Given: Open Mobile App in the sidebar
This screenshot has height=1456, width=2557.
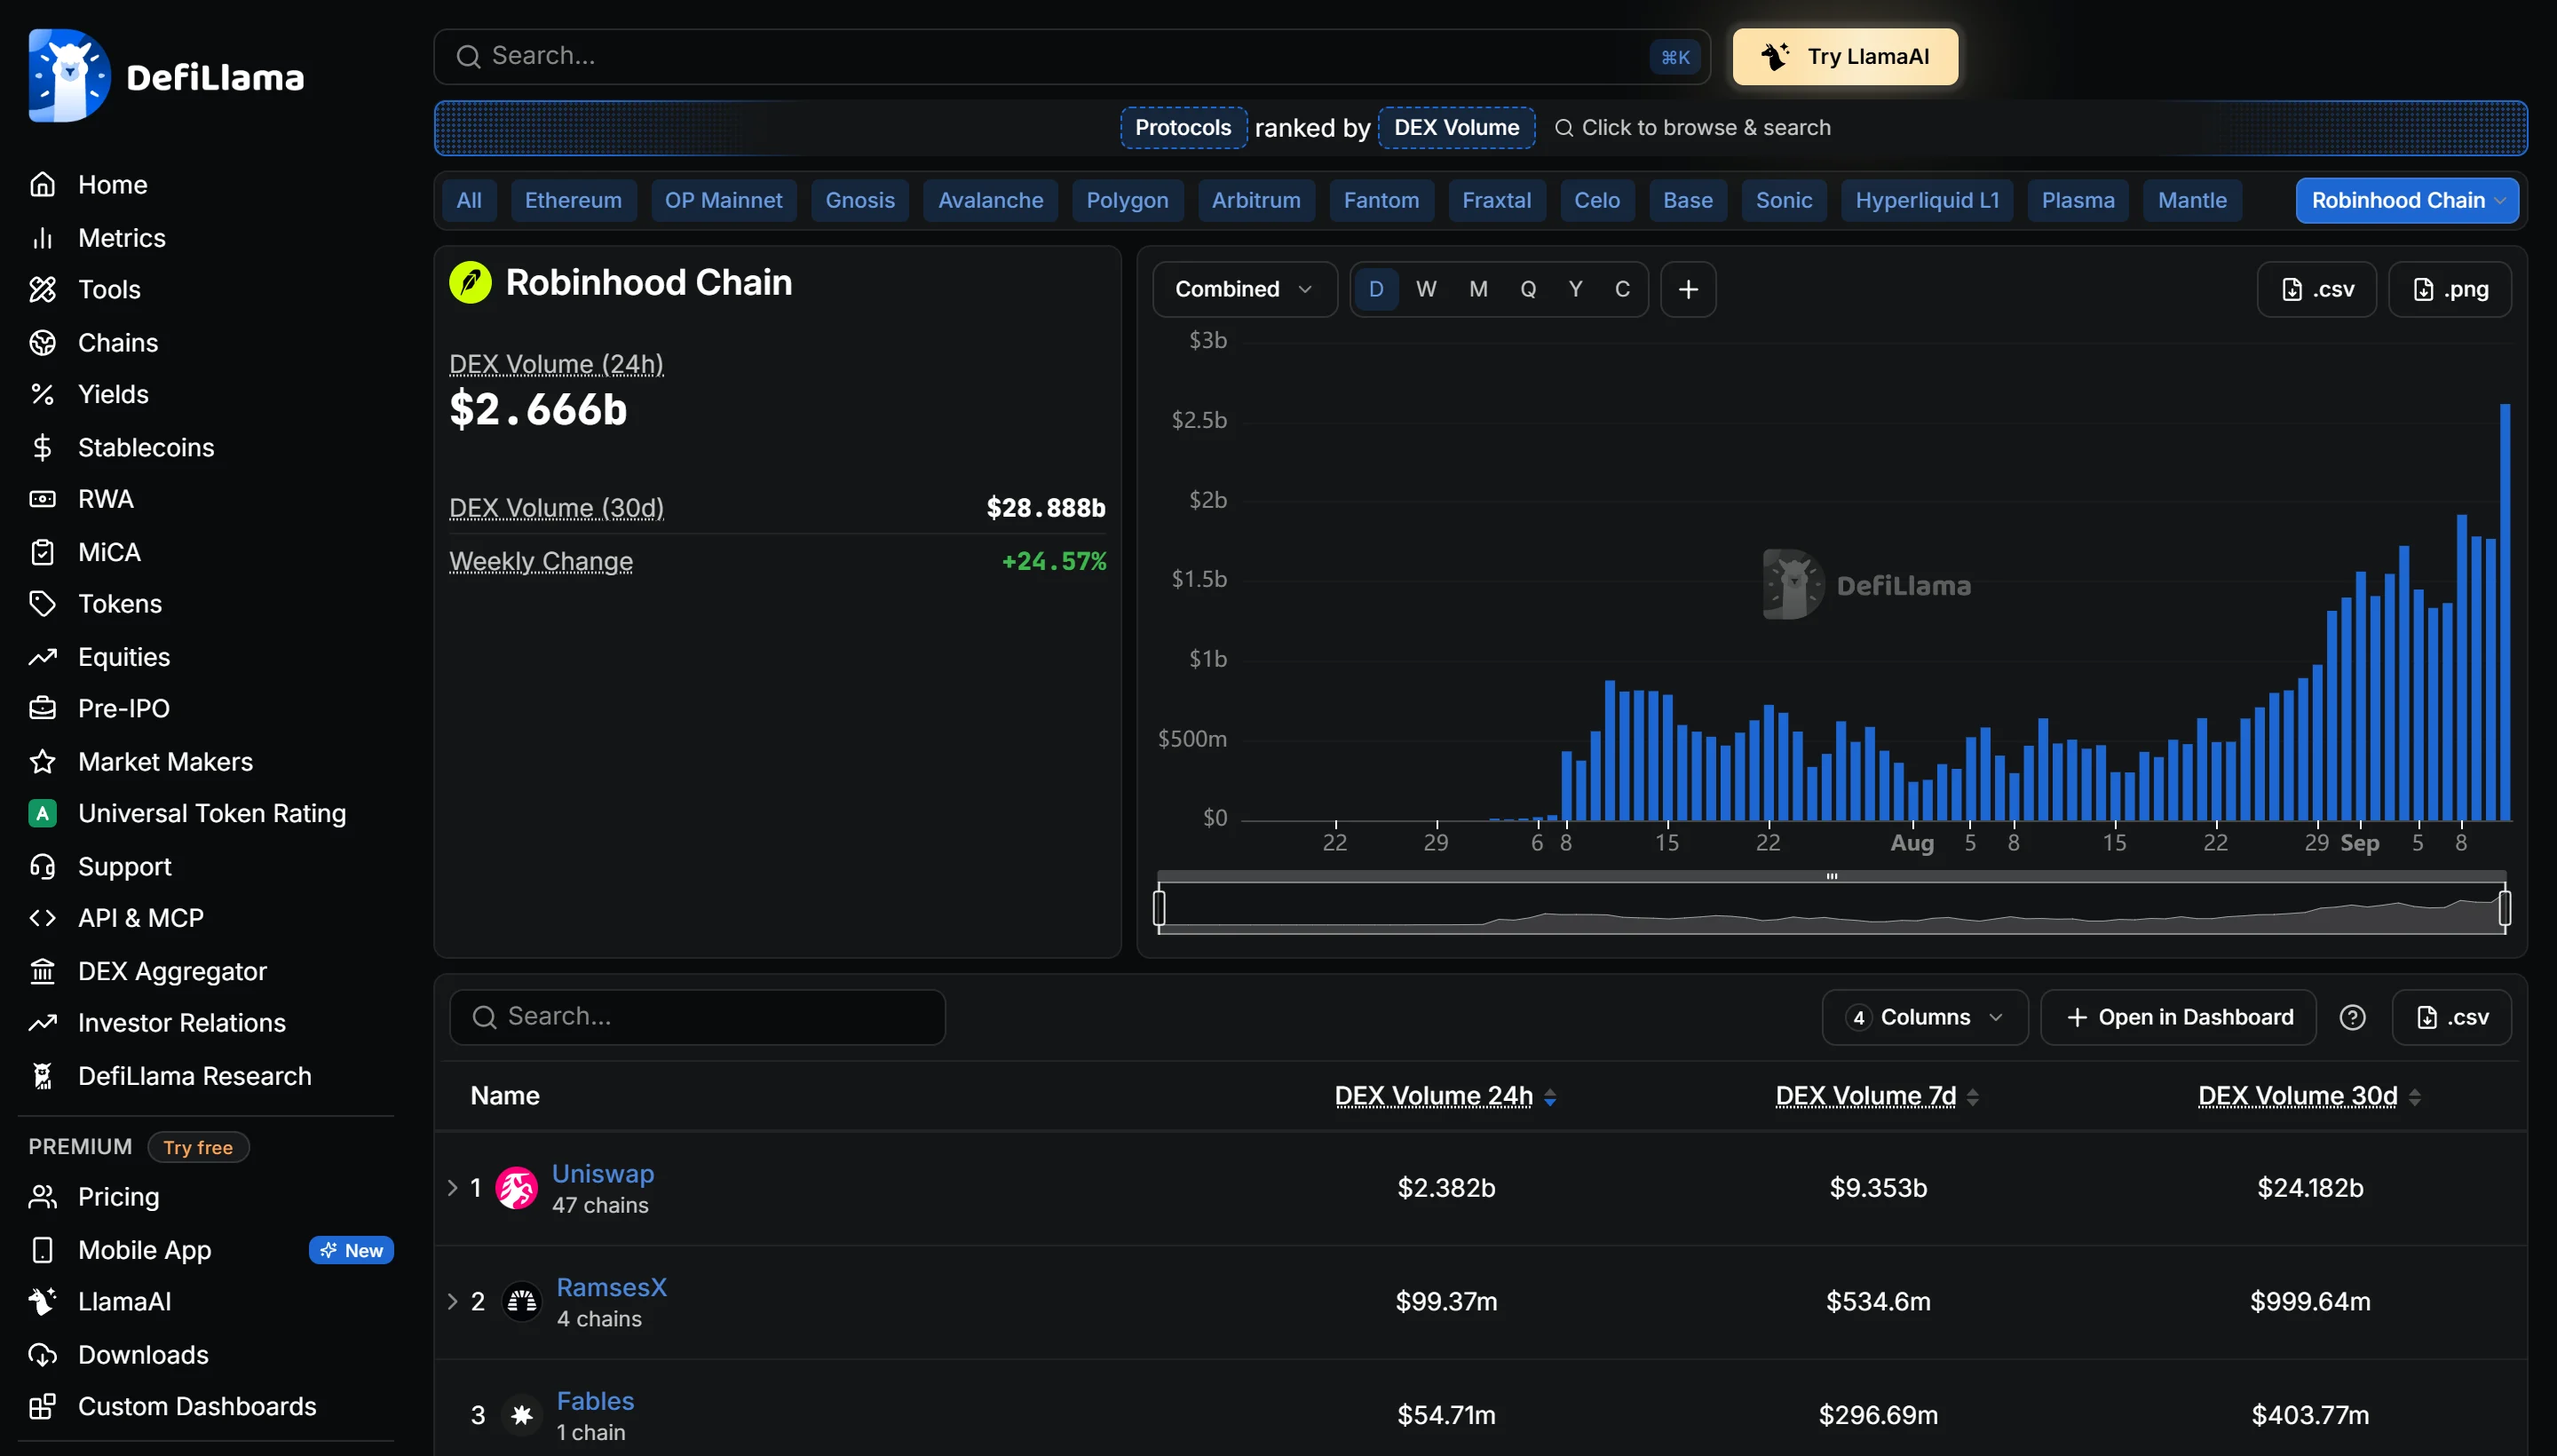Looking at the screenshot, I should (x=144, y=1250).
